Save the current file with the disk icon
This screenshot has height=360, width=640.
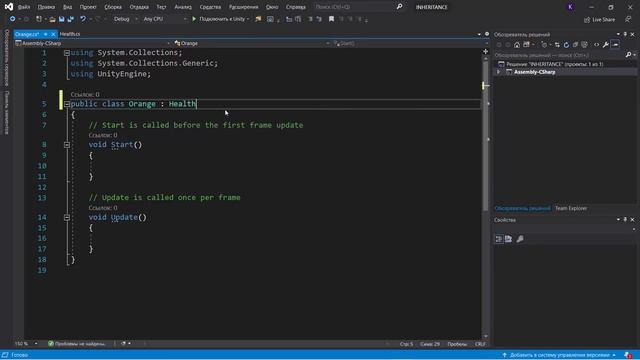point(61,19)
